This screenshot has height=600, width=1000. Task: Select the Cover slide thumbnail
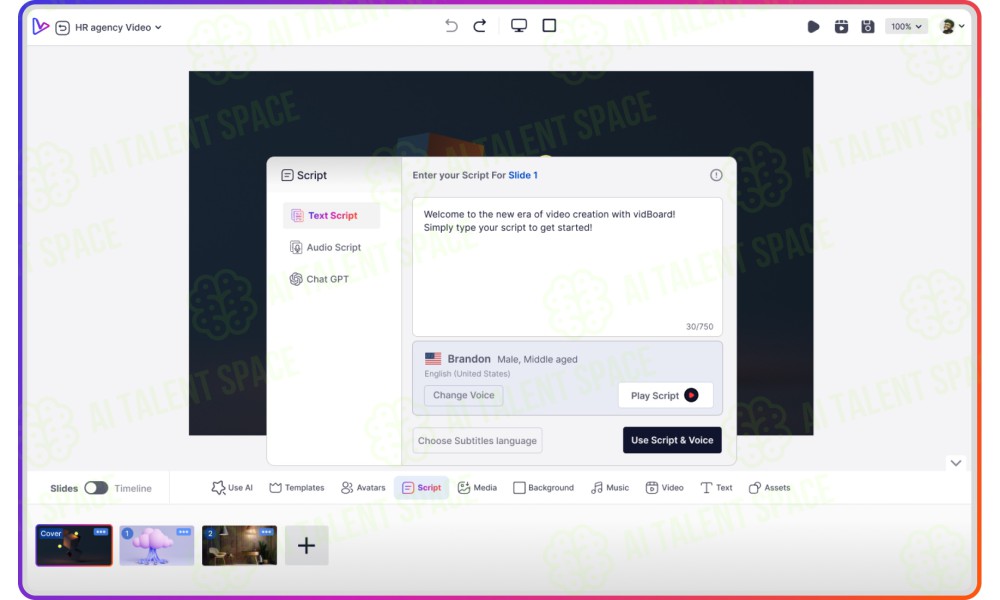pos(74,546)
